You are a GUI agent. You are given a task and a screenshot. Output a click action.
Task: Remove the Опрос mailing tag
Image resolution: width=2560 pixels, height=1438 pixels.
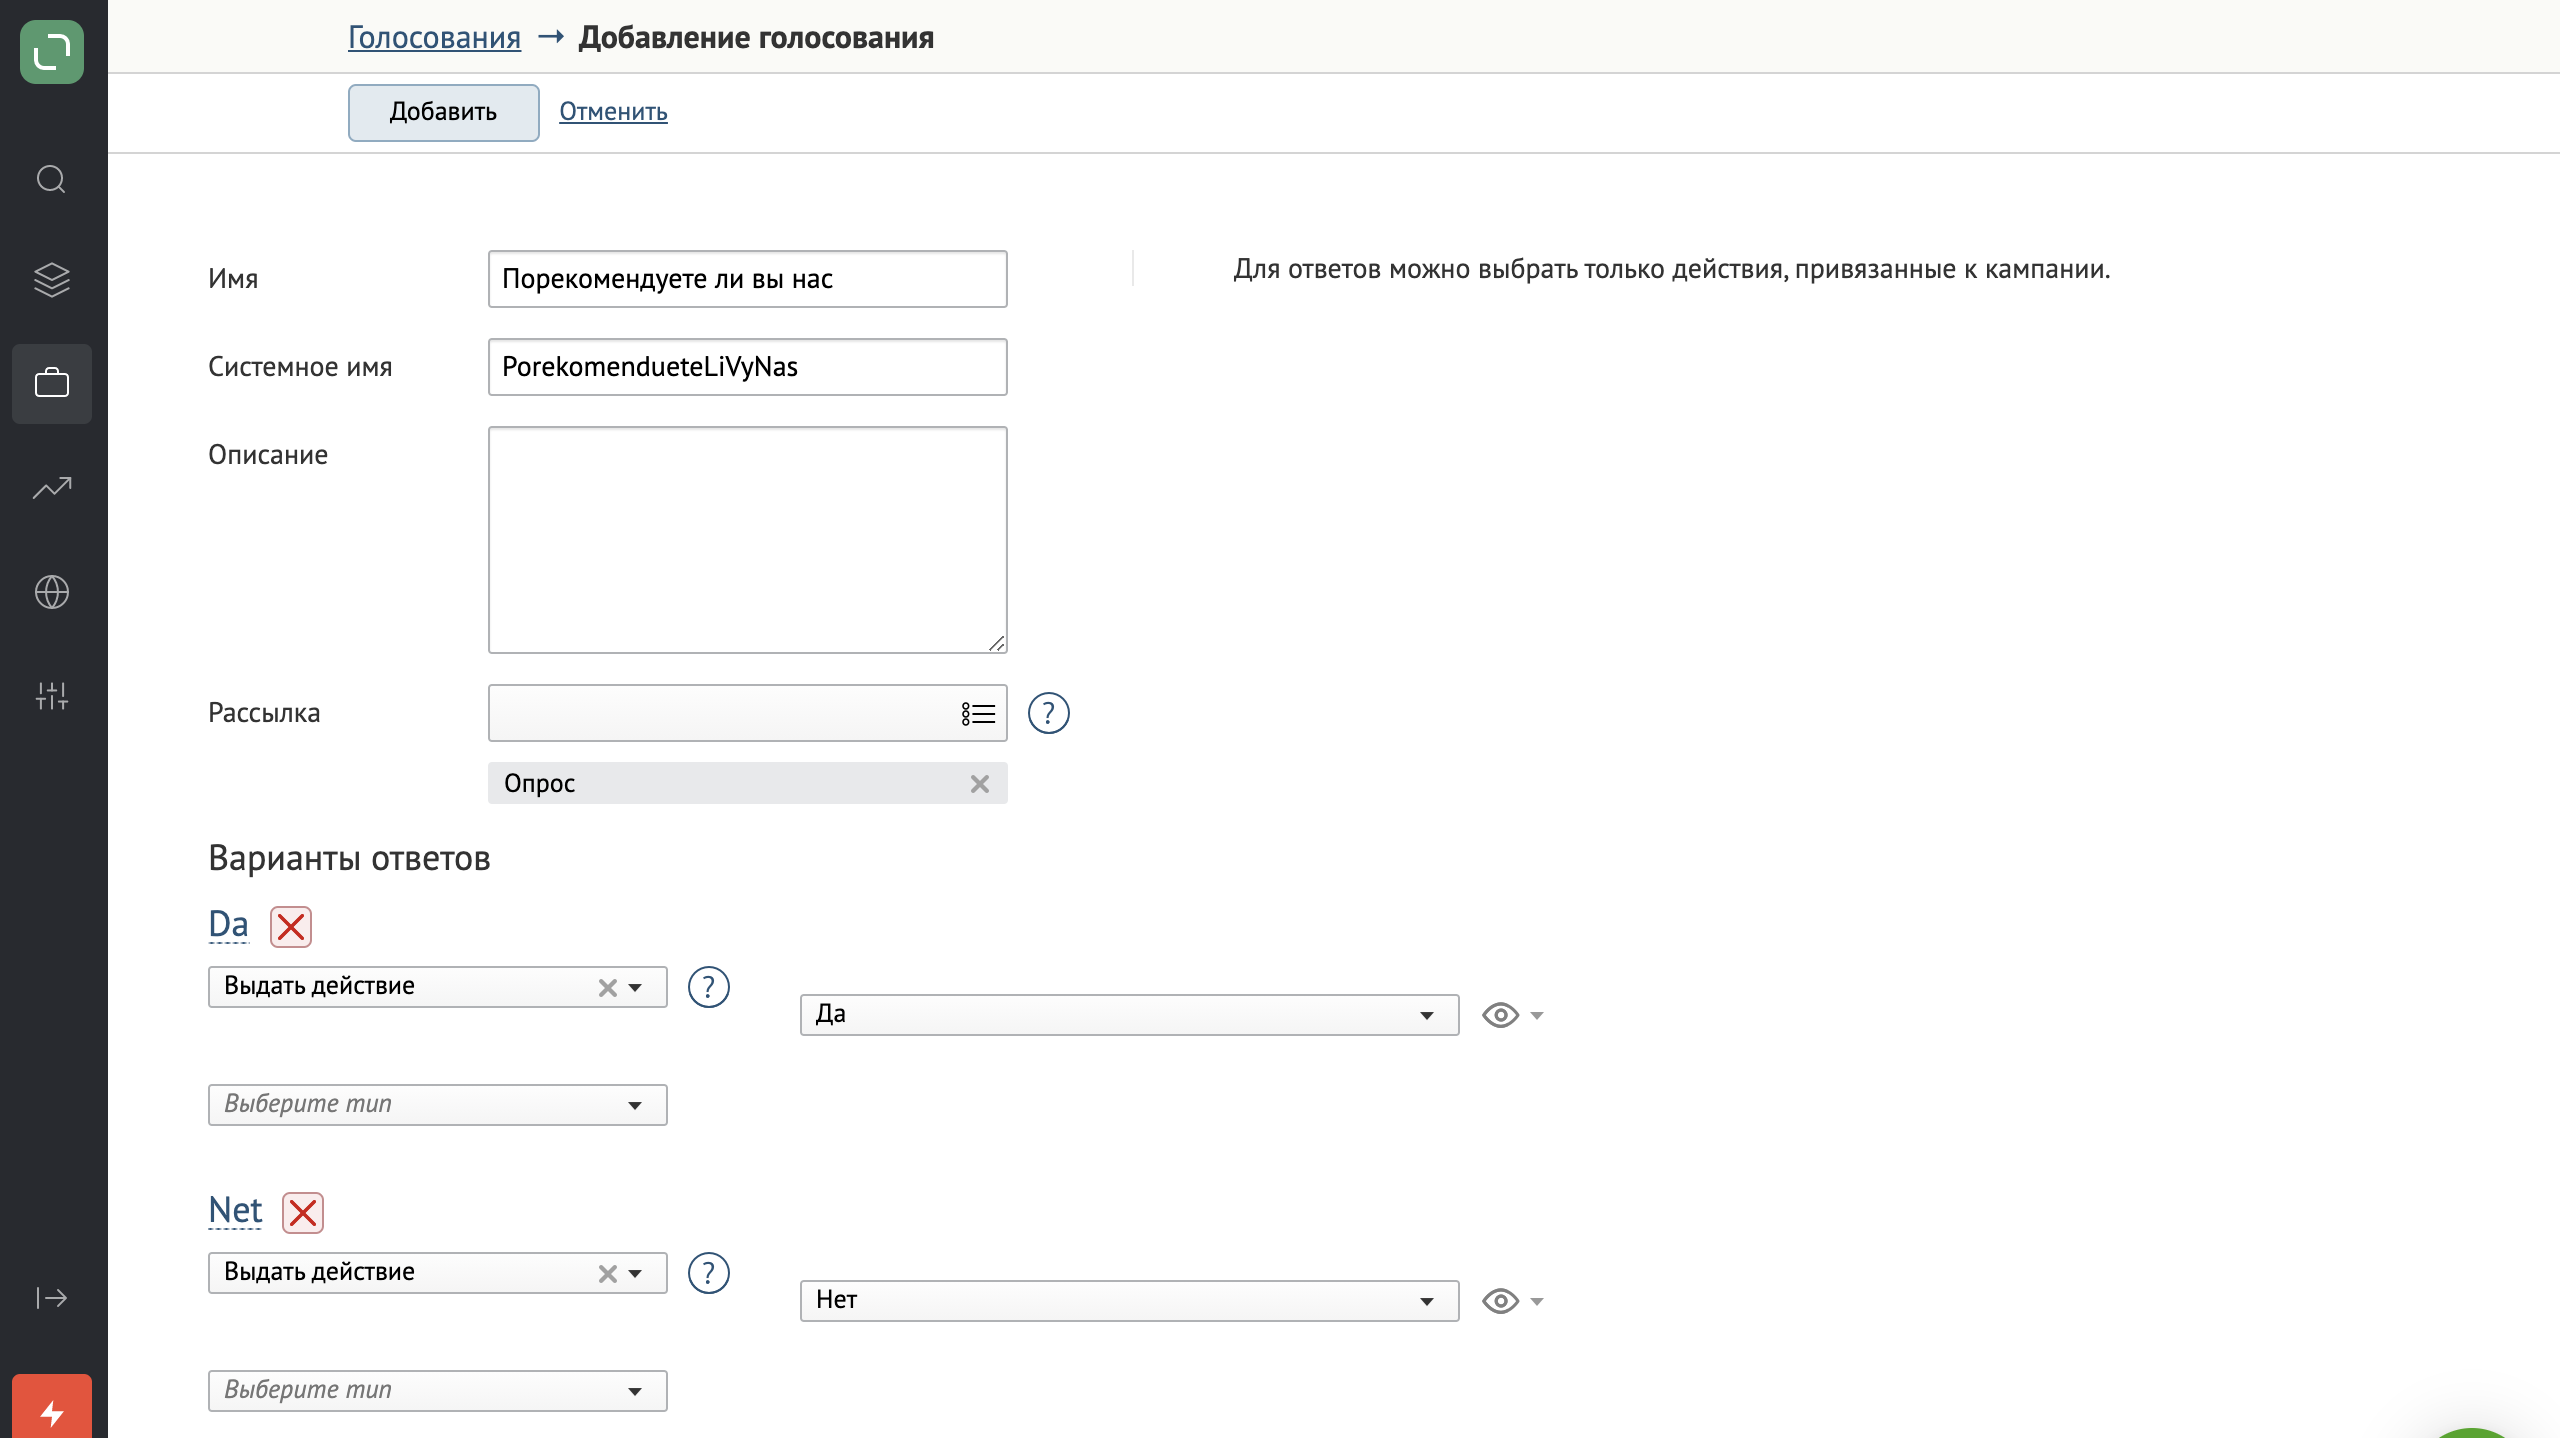pos(980,784)
